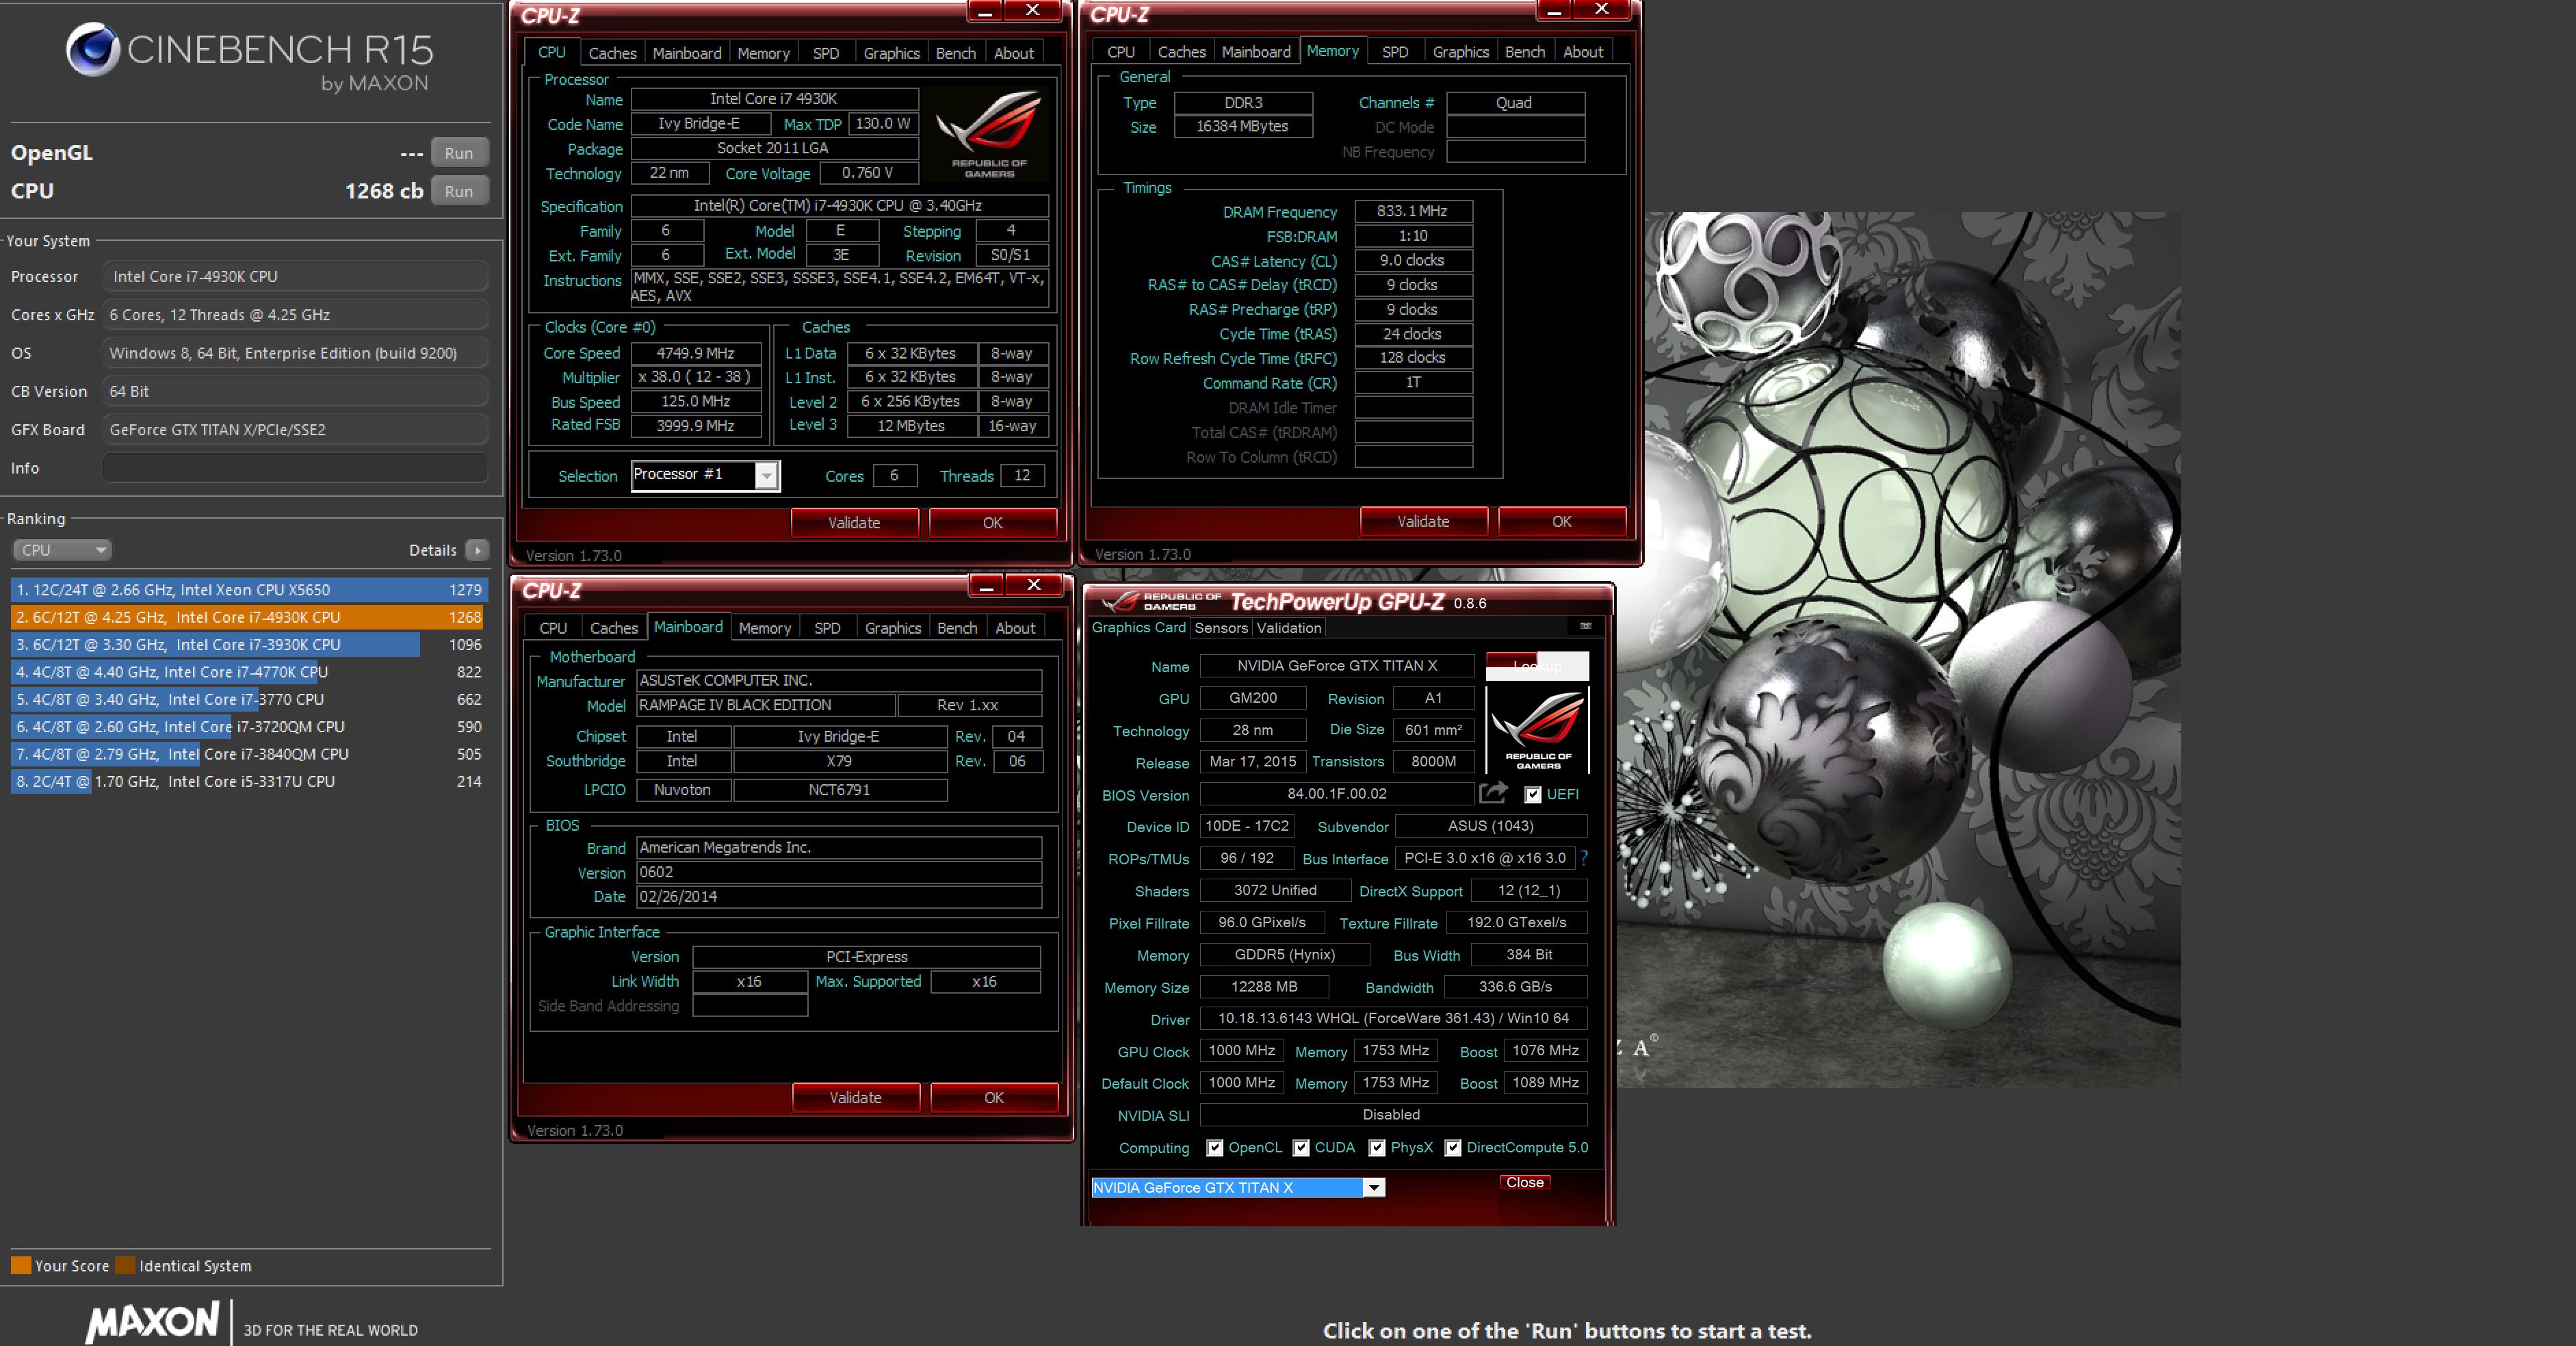The width and height of the screenshot is (2576, 1346).
Task: Run the OpenGL benchmark in Cinebench
Action: click(x=459, y=153)
